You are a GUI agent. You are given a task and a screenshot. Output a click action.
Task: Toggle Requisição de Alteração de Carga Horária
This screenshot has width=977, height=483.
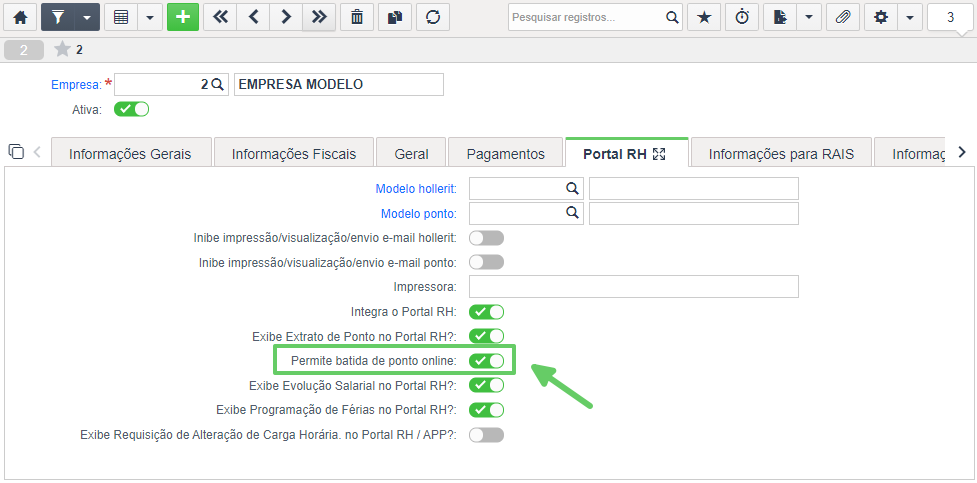[x=487, y=435]
